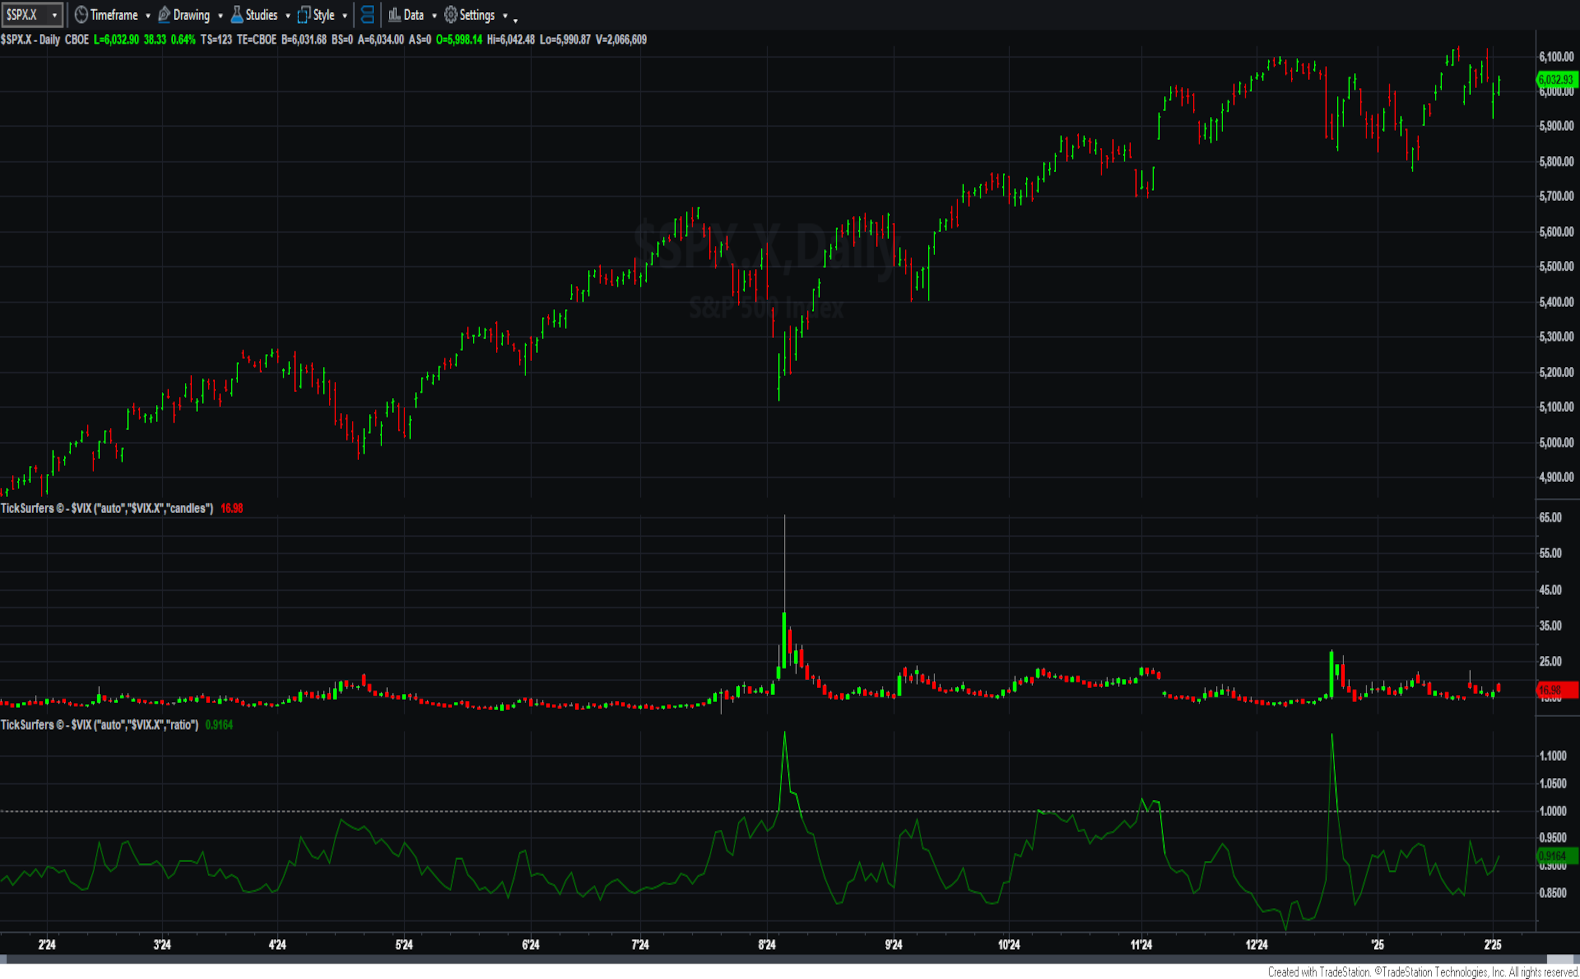
Task: Click the green ratio value marker on axis
Action: [1556, 856]
